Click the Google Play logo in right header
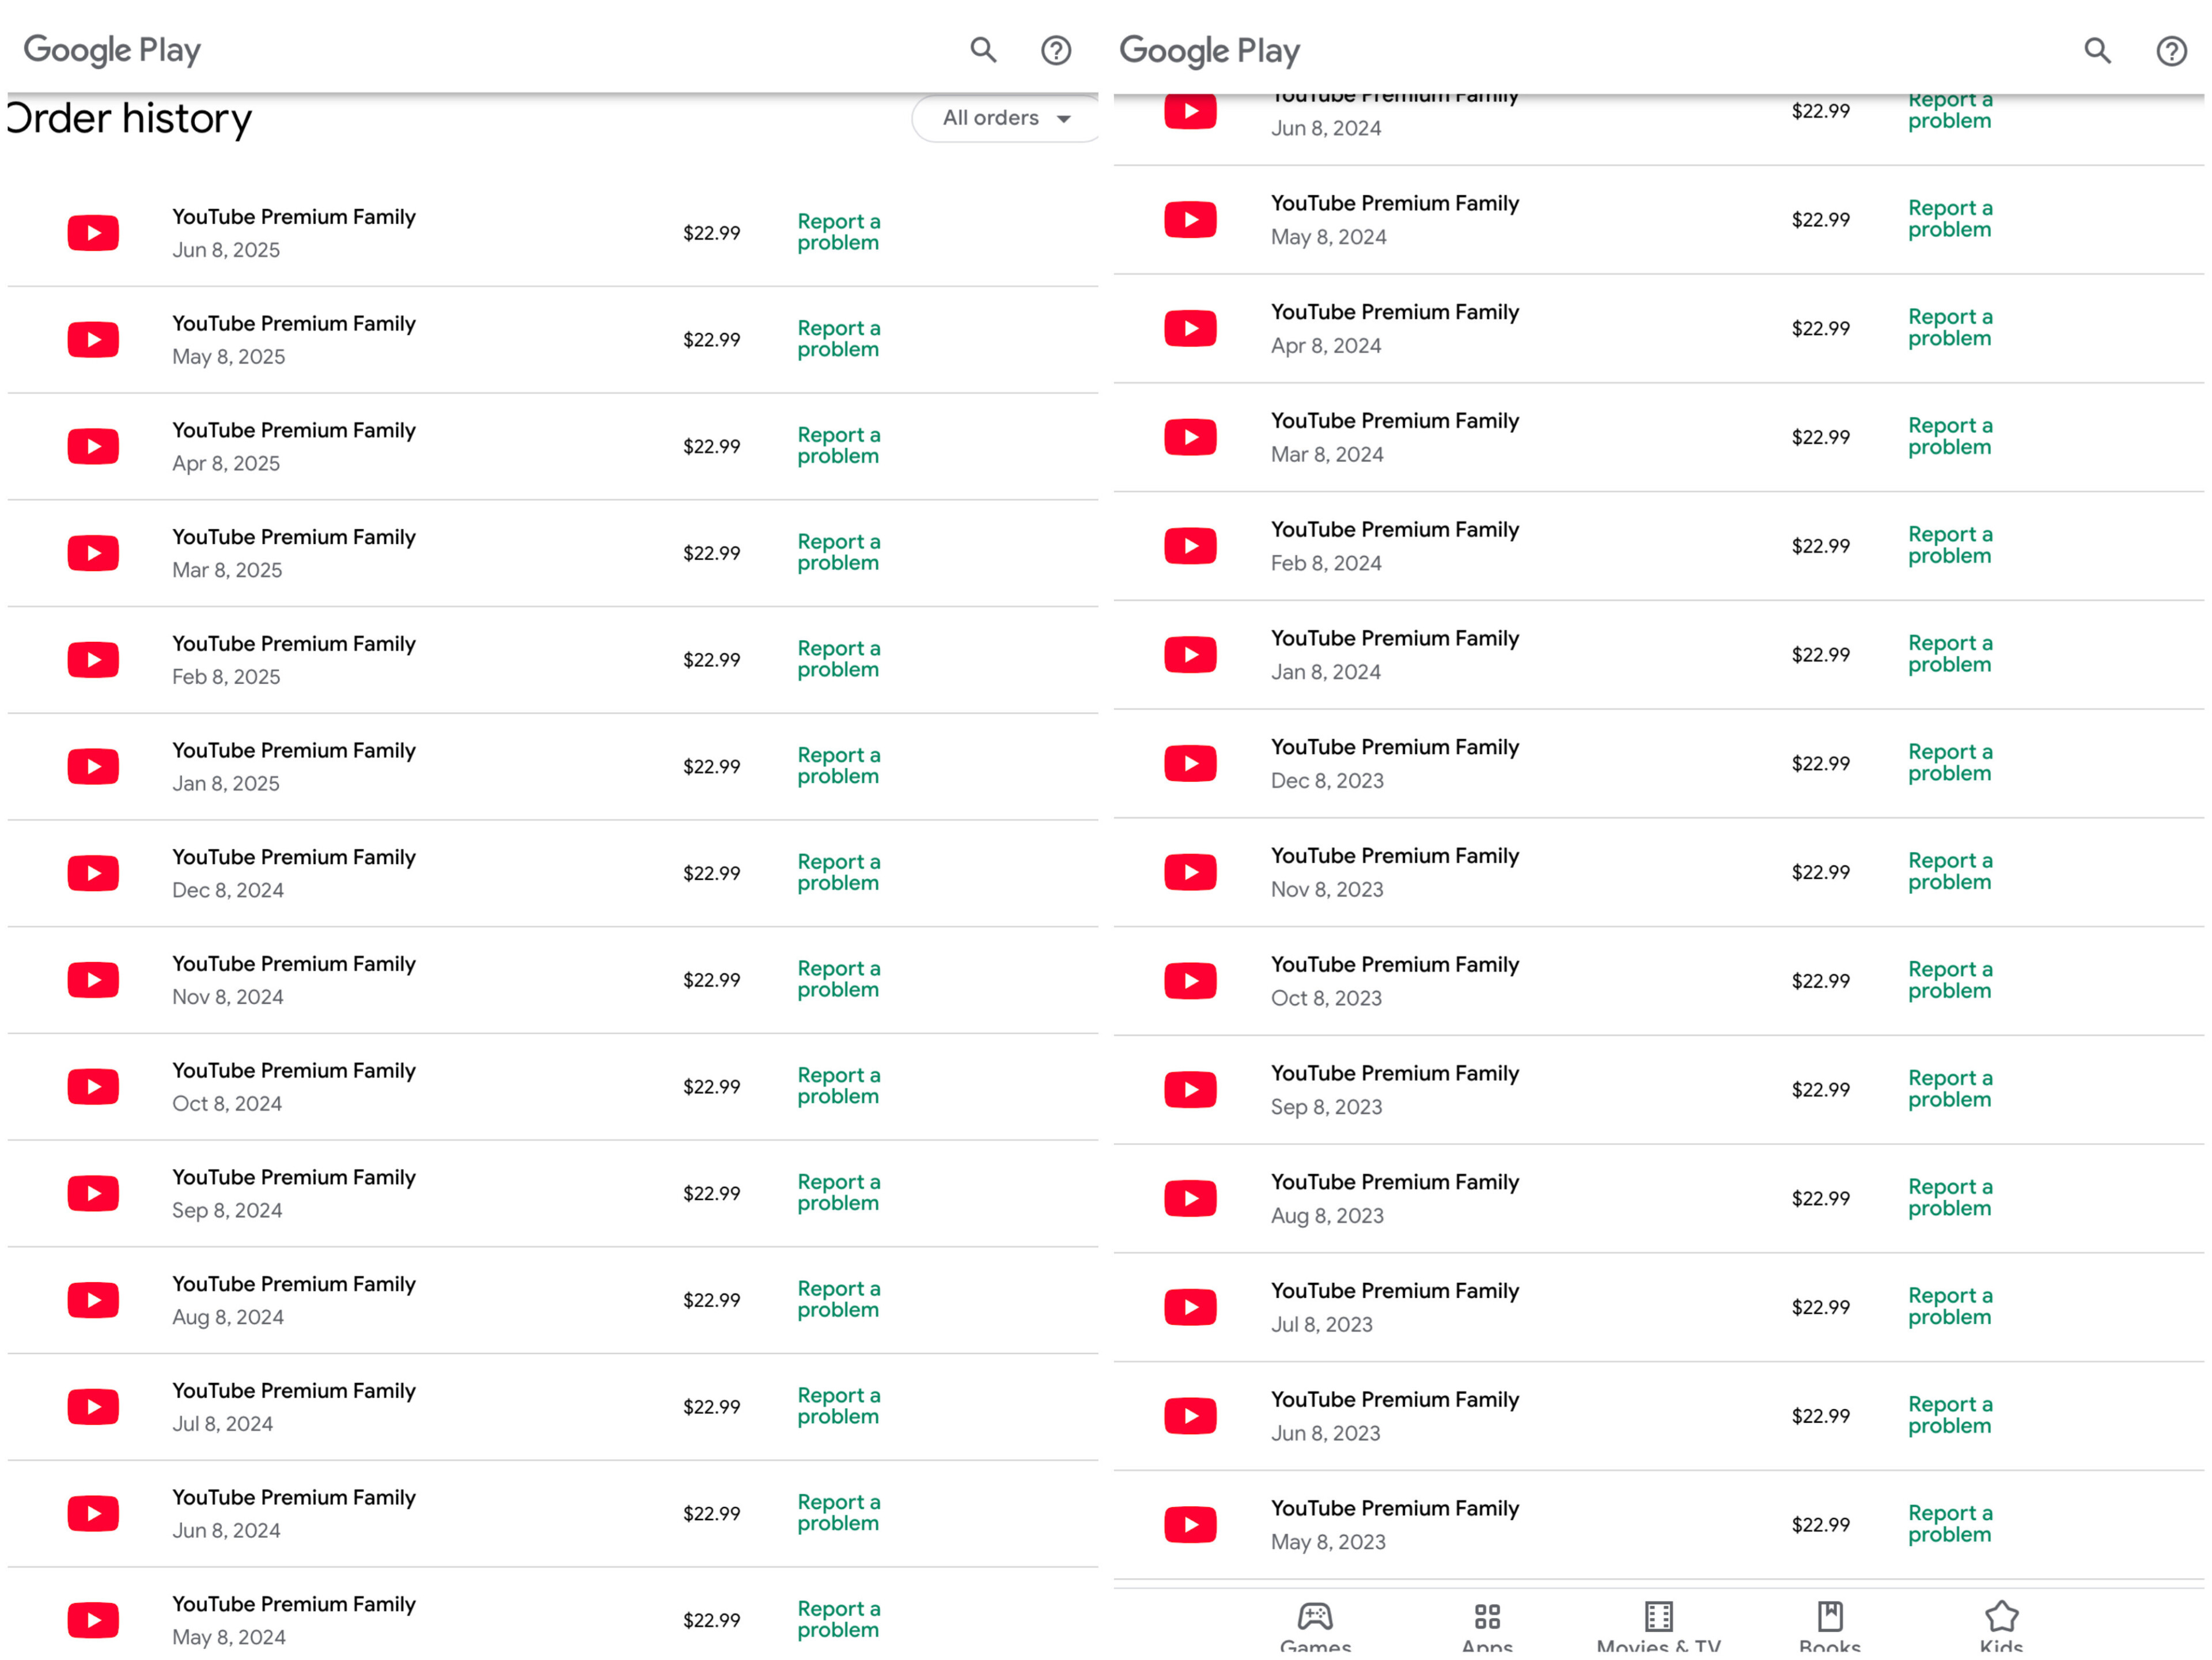 pyautogui.click(x=1209, y=51)
